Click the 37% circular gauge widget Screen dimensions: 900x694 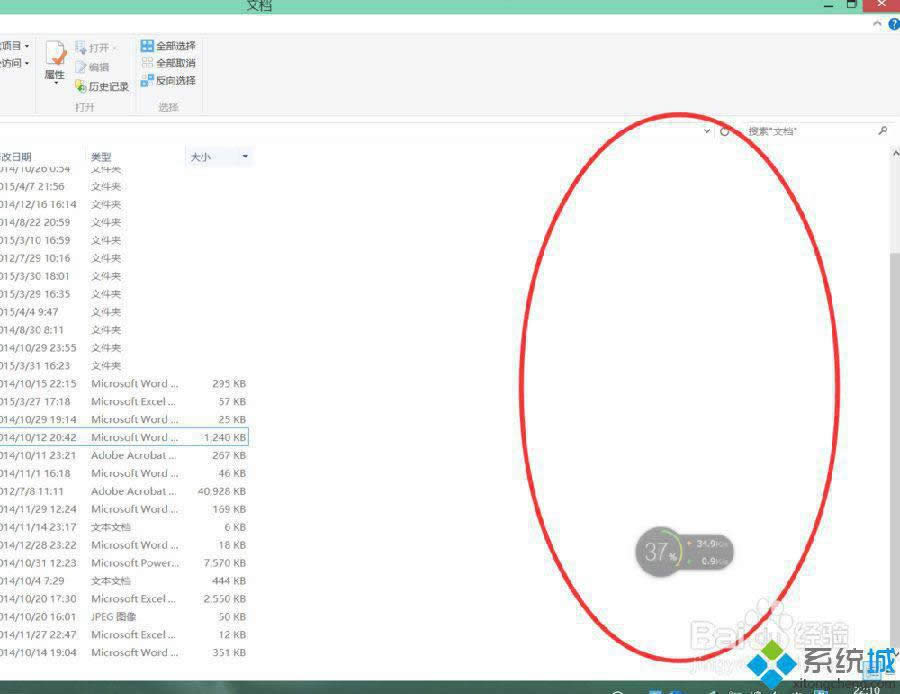tap(660, 551)
